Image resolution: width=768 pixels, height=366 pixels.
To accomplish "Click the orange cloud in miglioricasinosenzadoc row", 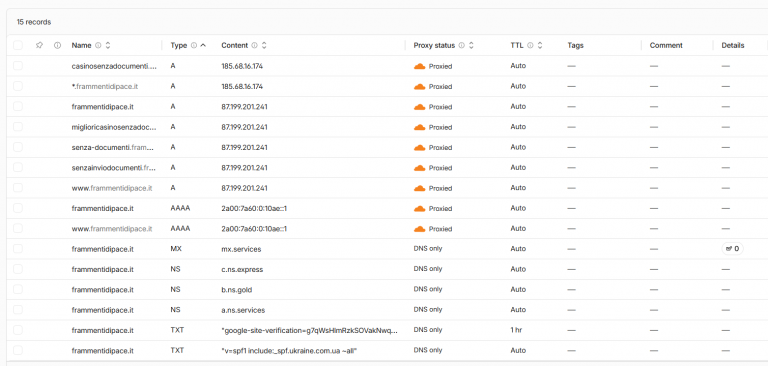I will point(419,127).
